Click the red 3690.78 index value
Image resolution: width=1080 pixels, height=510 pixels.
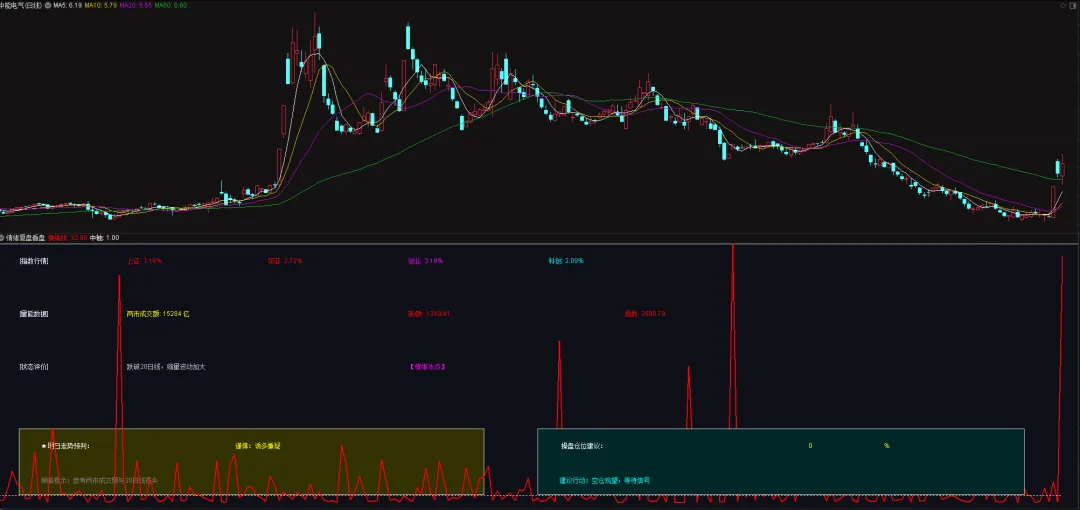(x=645, y=314)
